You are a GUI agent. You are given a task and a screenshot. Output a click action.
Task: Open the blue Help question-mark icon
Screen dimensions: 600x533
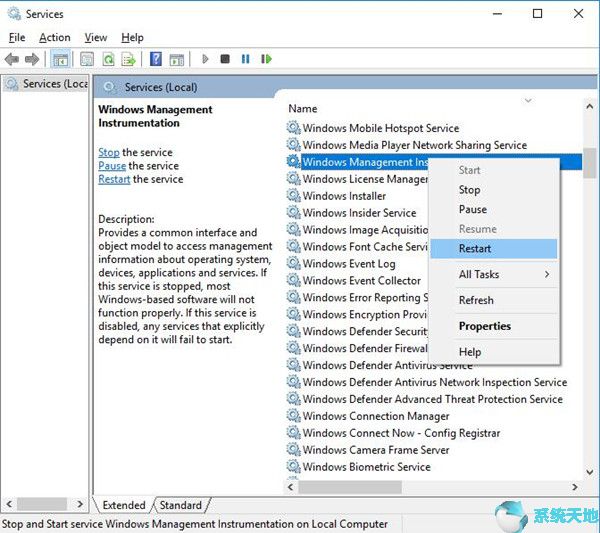[156, 59]
